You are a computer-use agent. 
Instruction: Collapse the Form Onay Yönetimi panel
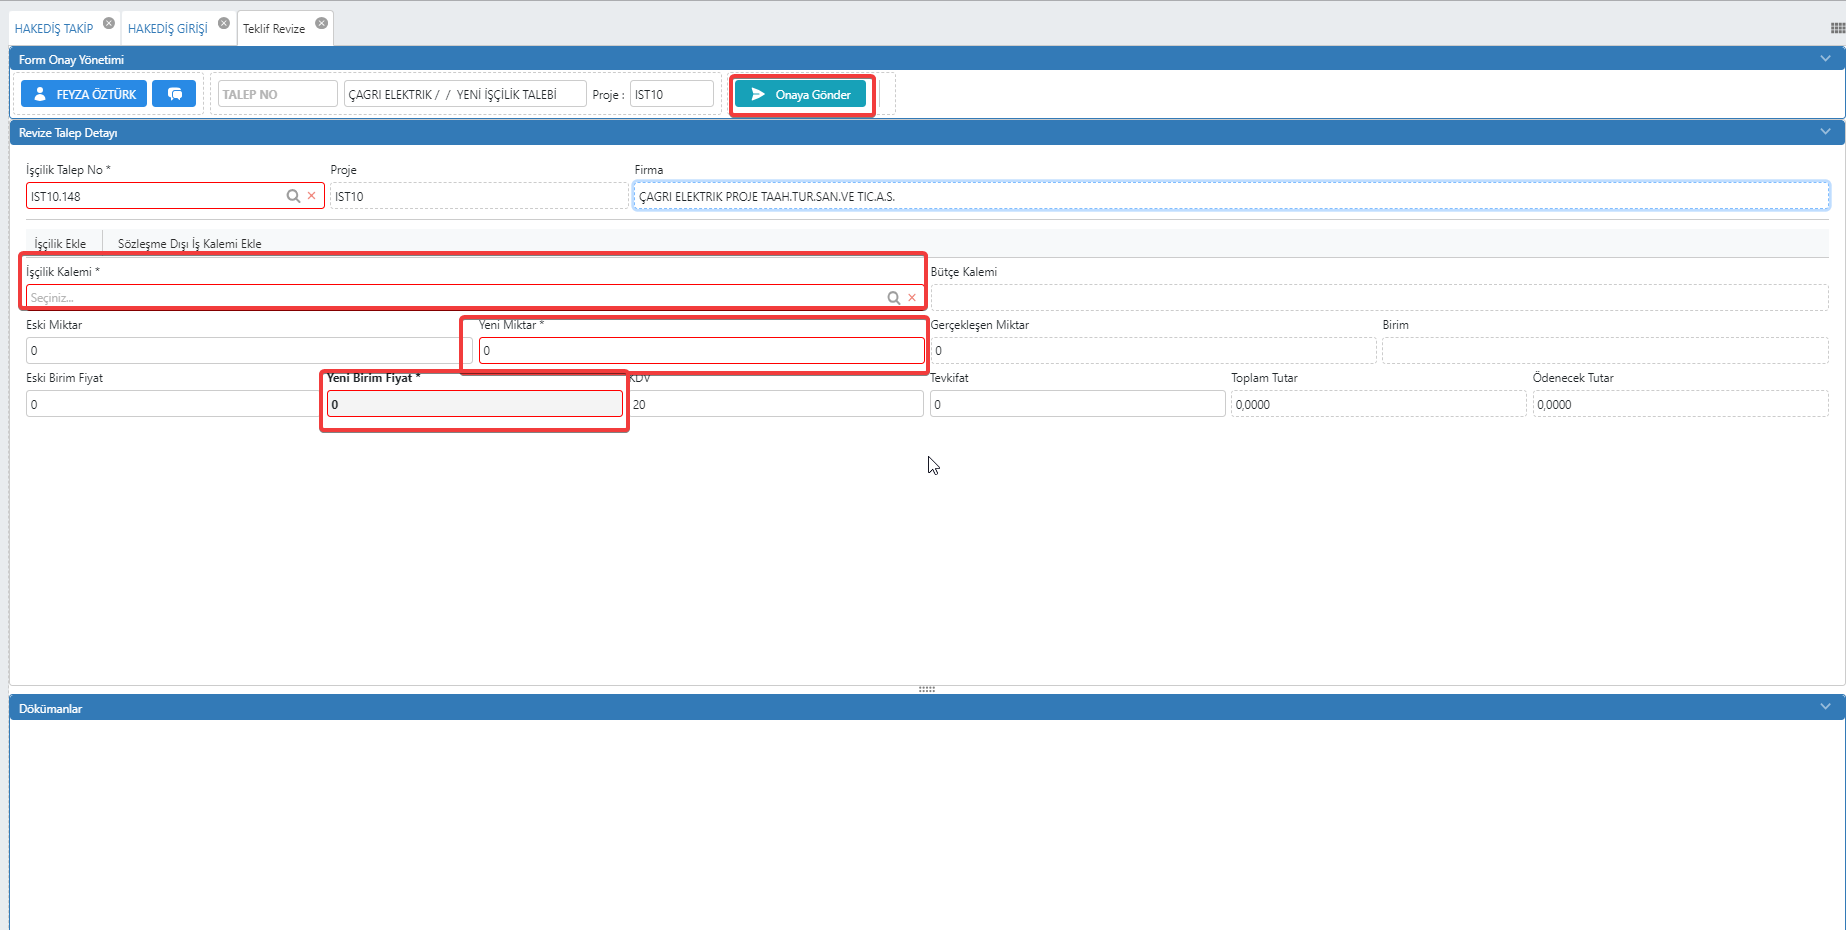tap(1825, 59)
